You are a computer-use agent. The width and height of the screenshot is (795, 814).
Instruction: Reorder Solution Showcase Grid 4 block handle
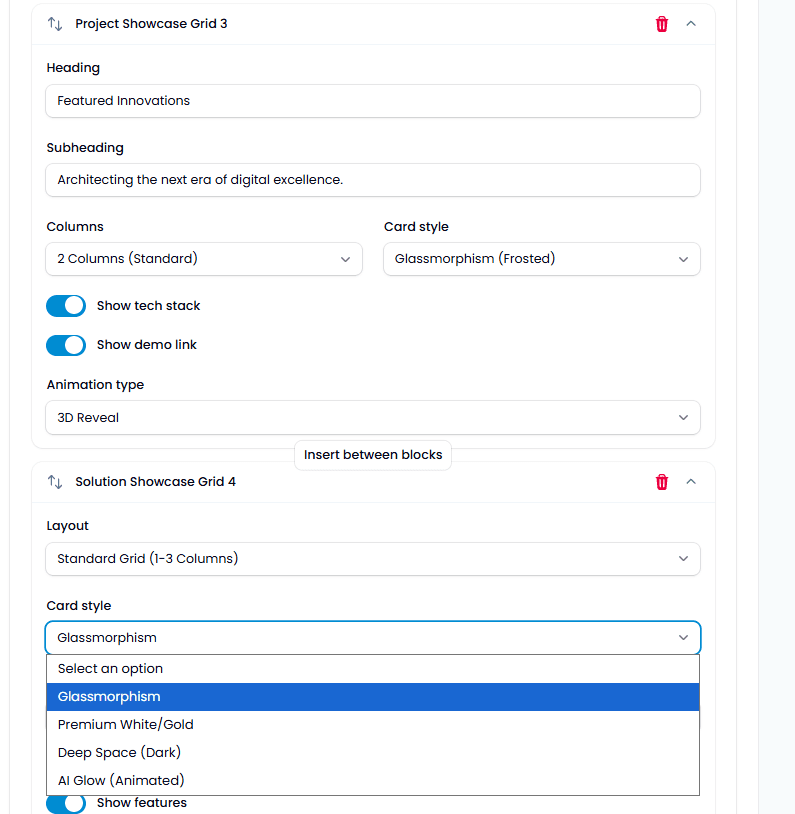tap(55, 482)
